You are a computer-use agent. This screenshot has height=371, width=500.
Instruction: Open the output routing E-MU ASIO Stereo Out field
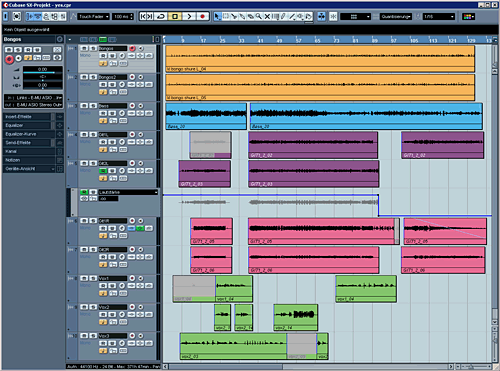[33, 105]
